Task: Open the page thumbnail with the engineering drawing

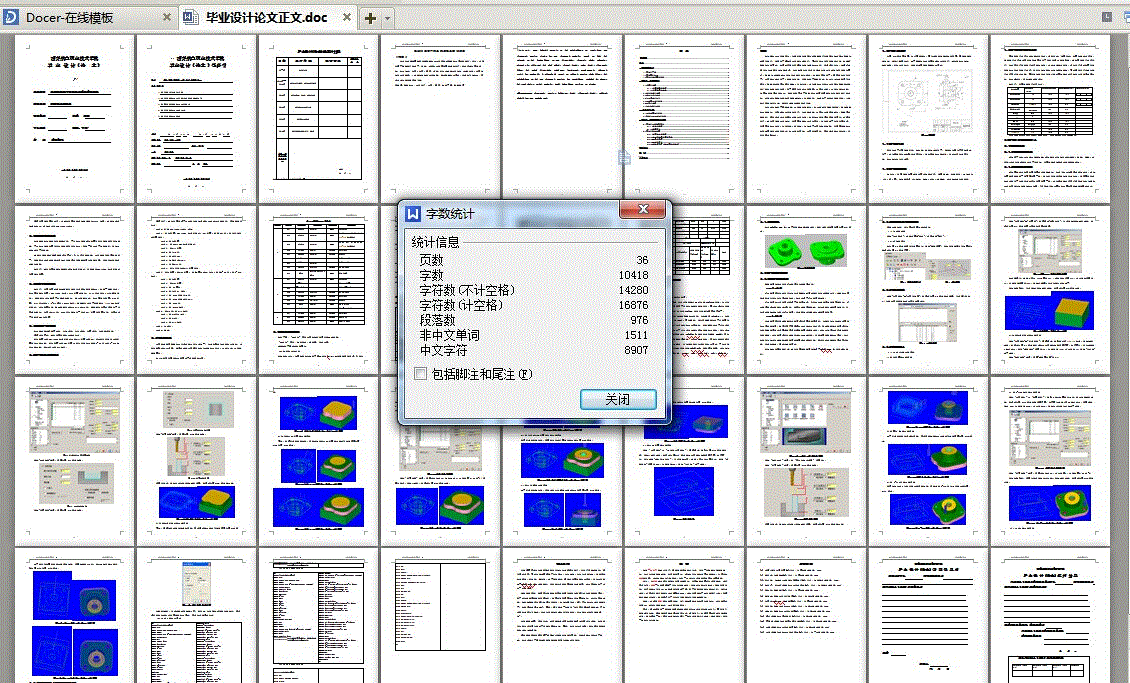Action: click(x=928, y=119)
